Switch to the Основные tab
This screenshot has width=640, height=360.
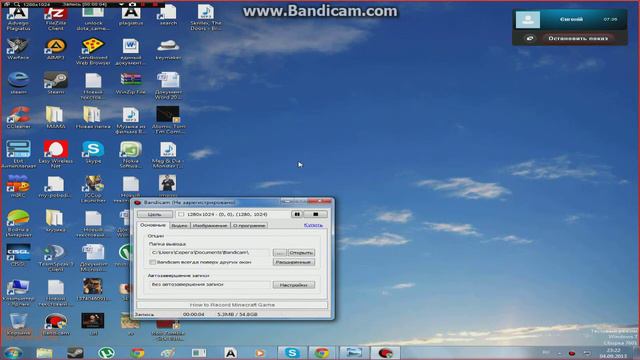coord(153,225)
